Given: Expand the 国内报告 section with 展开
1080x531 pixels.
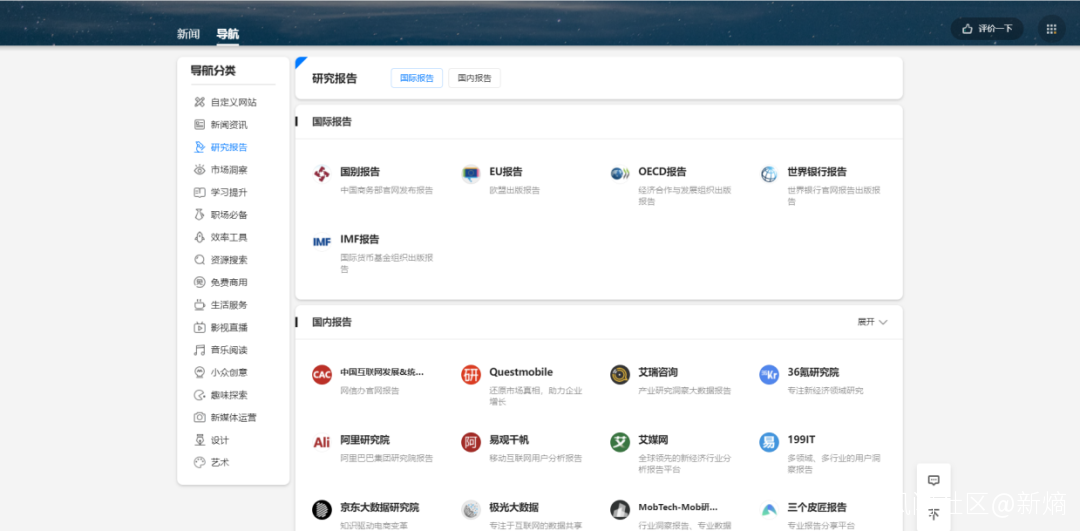Looking at the screenshot, I should [x=872, y=322].
